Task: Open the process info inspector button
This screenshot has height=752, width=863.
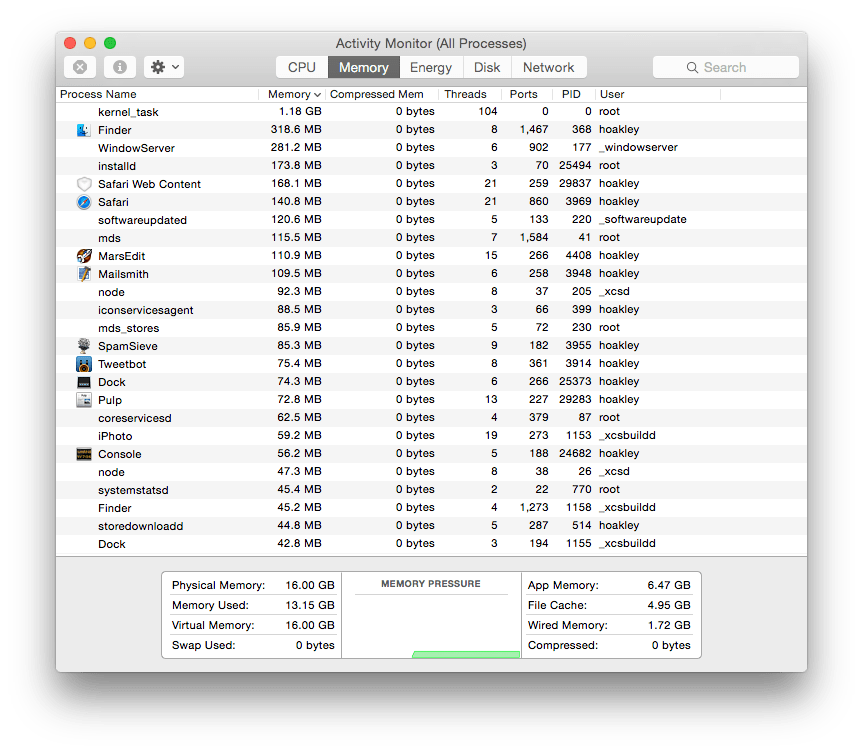Action: point(119,67)
